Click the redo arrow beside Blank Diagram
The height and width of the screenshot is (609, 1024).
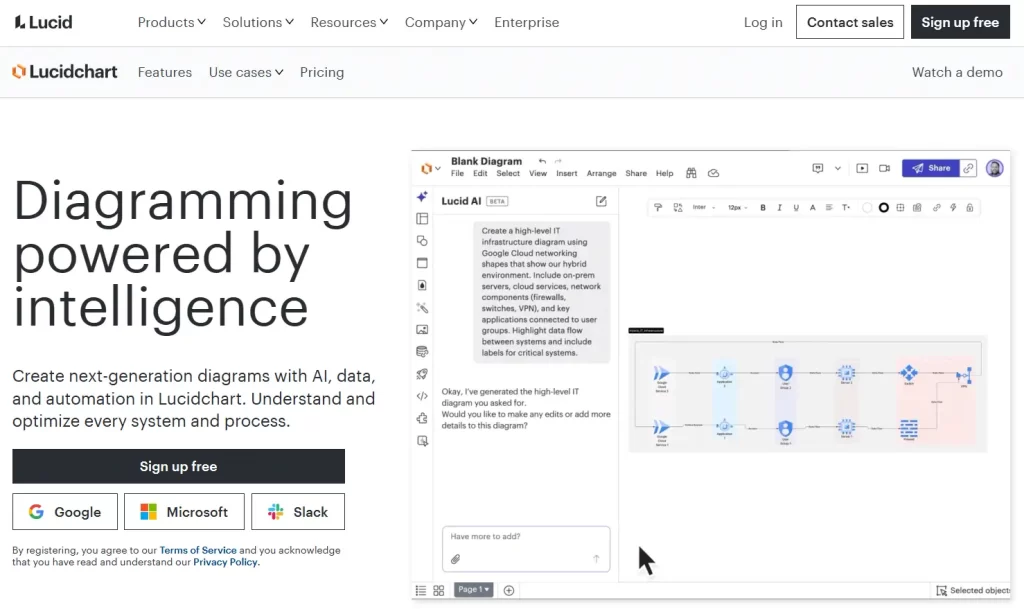click(x=558, y=161)
